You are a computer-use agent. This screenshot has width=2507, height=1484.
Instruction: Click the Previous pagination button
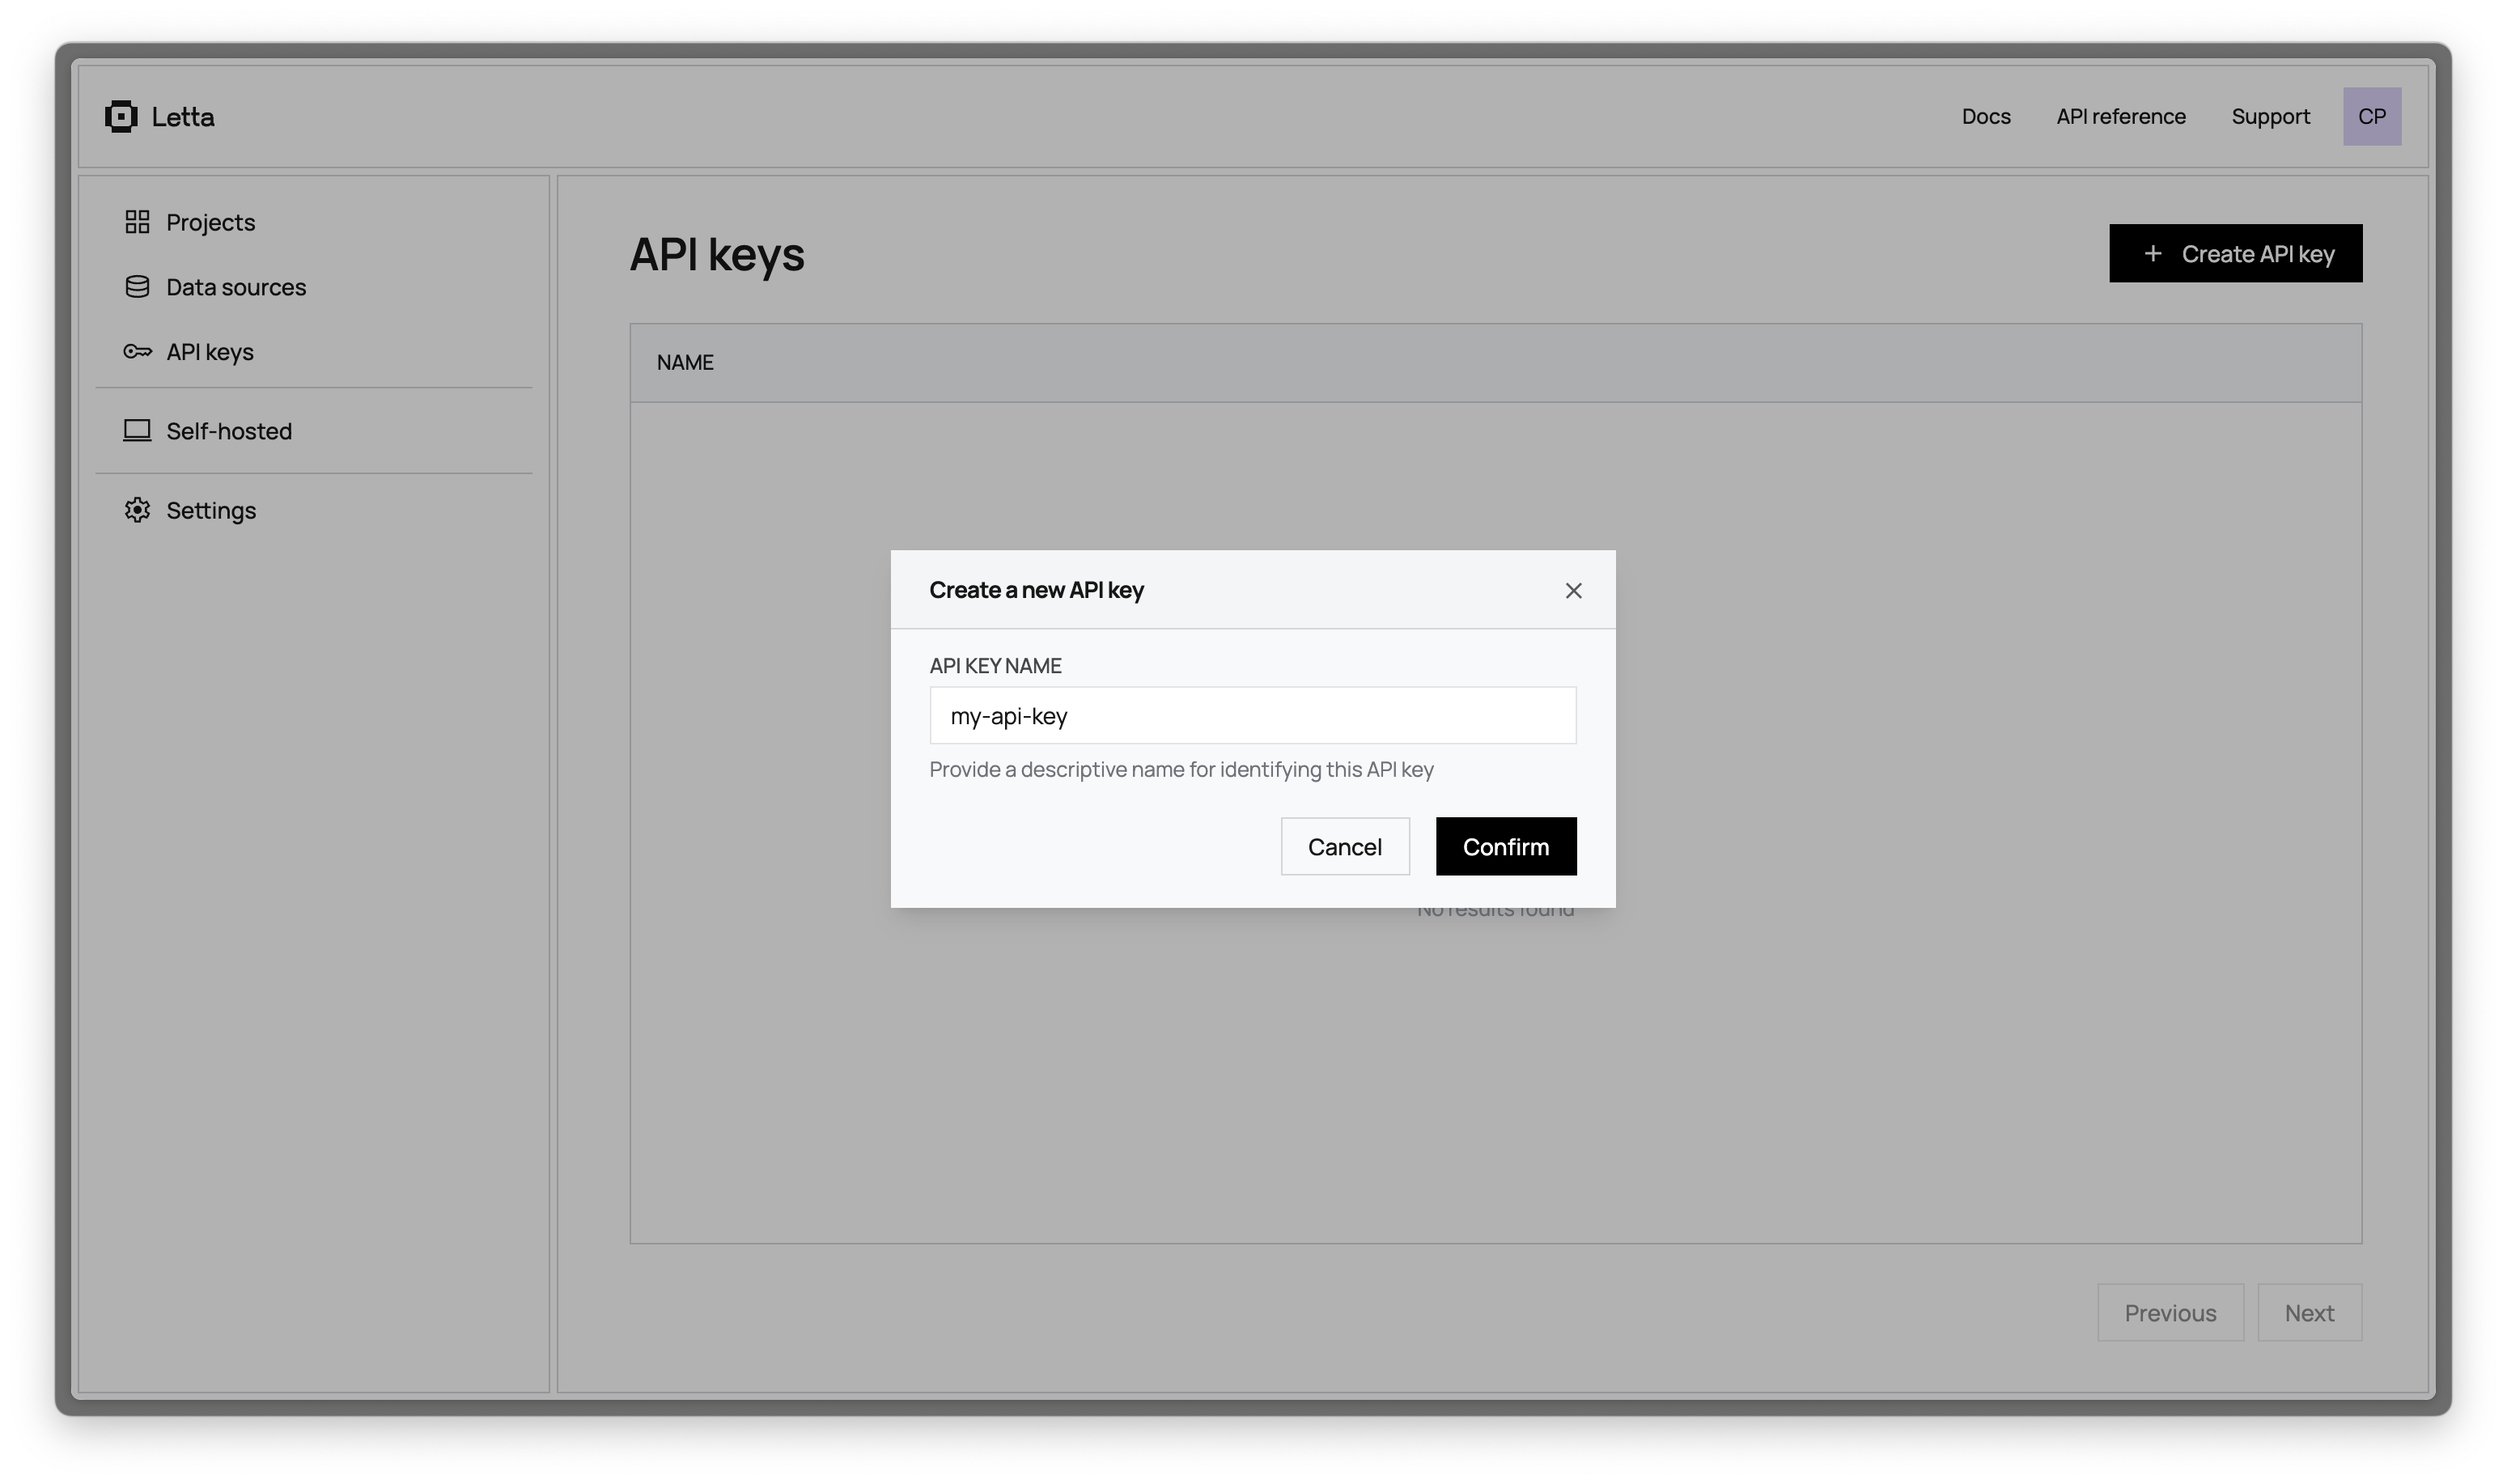pyautogui.click(x=2170, y=1312)
